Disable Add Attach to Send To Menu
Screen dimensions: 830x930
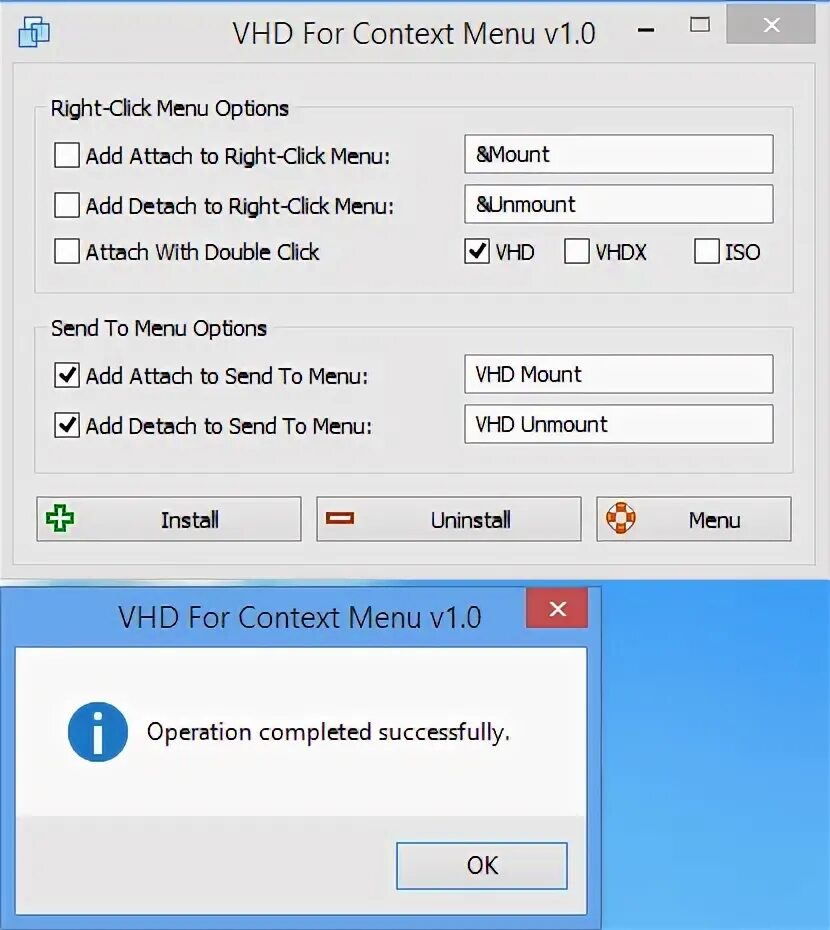point(66,375)
